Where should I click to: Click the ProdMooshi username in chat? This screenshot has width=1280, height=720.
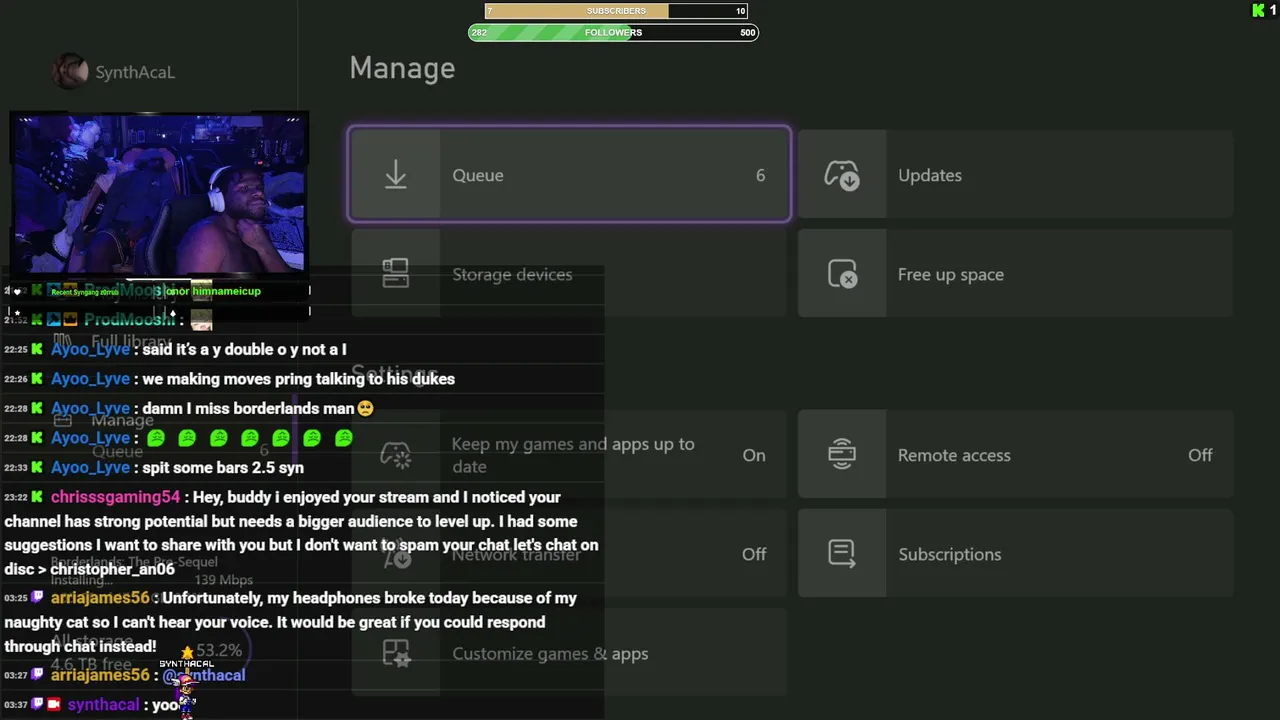(130, 320)
